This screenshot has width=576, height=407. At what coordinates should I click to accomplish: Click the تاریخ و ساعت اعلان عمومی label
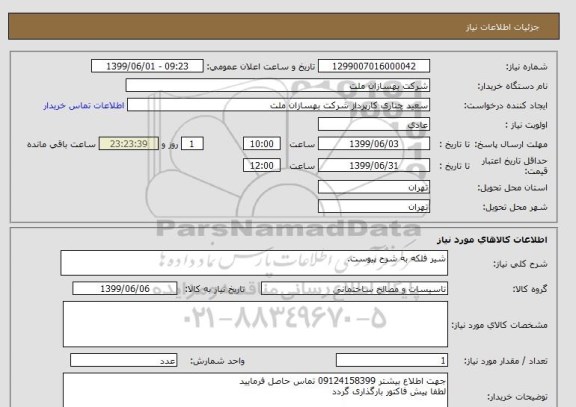pyautogui.click(x=261, y=67)
